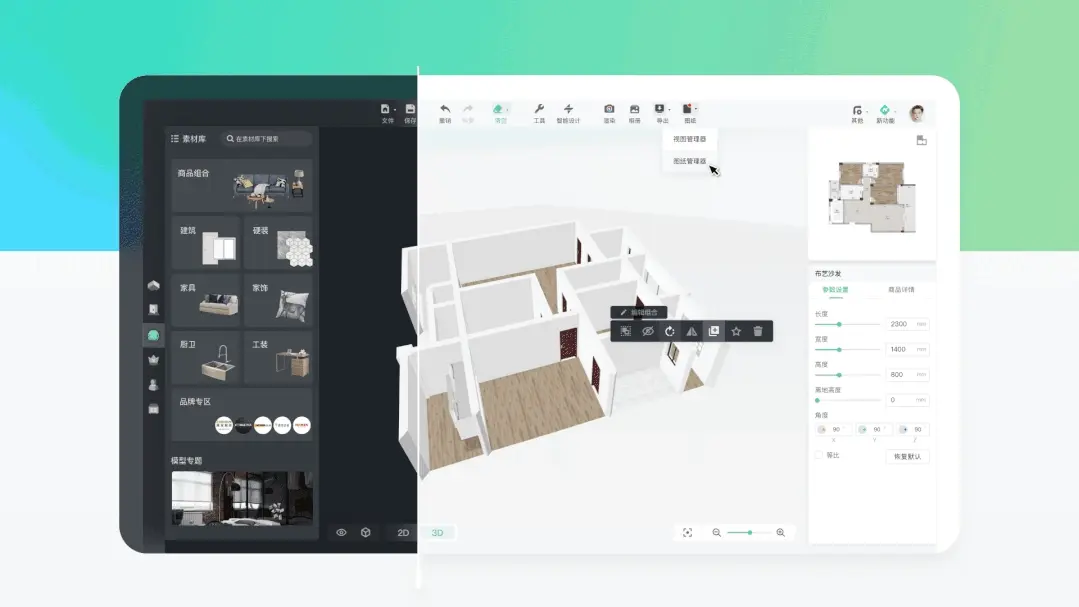Open the 硬装 hard decoration category

[x=278, y=243]
